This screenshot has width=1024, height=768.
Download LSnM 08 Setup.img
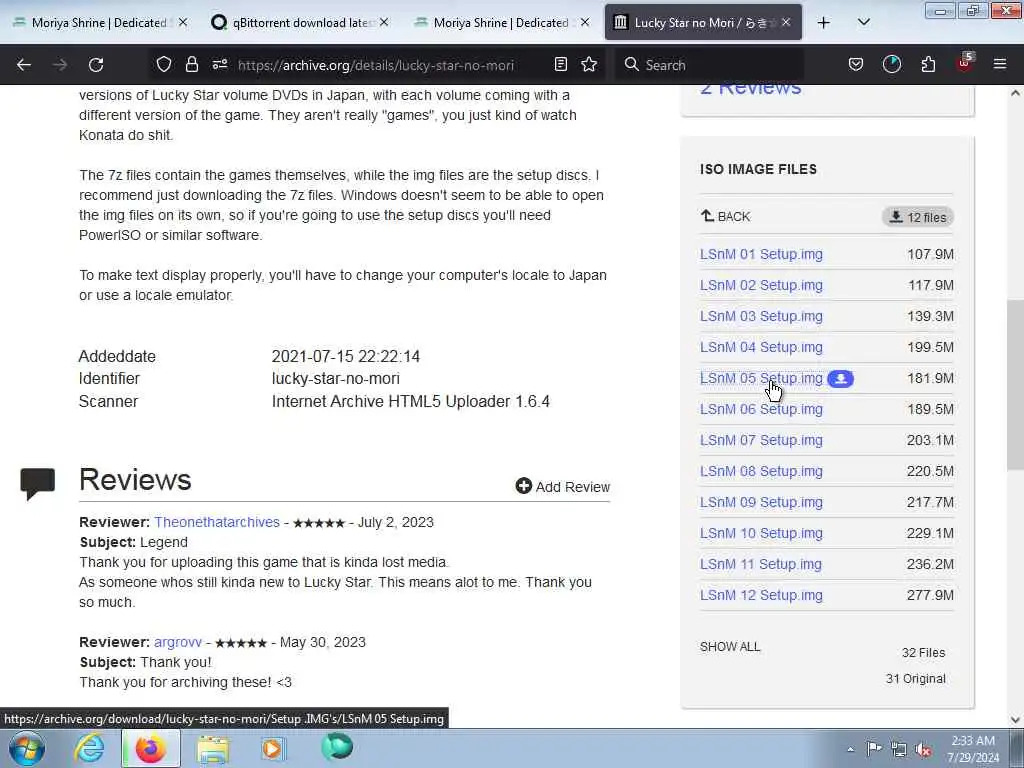tap(761, 472)
